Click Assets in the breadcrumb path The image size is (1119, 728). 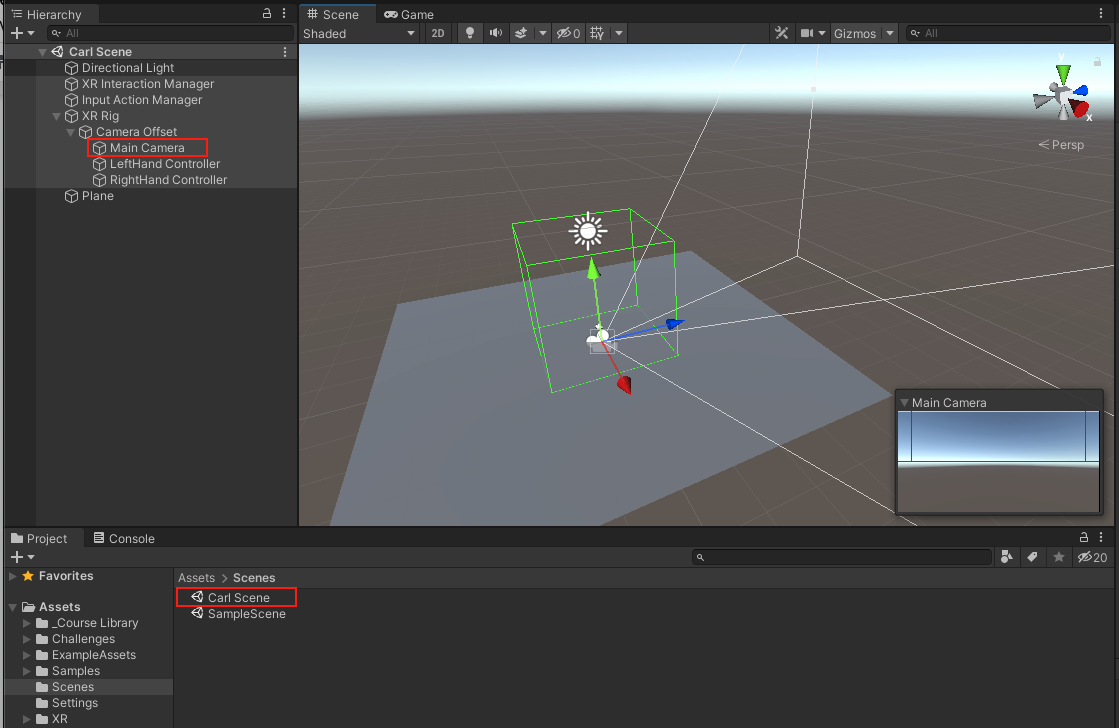point(196,578)
